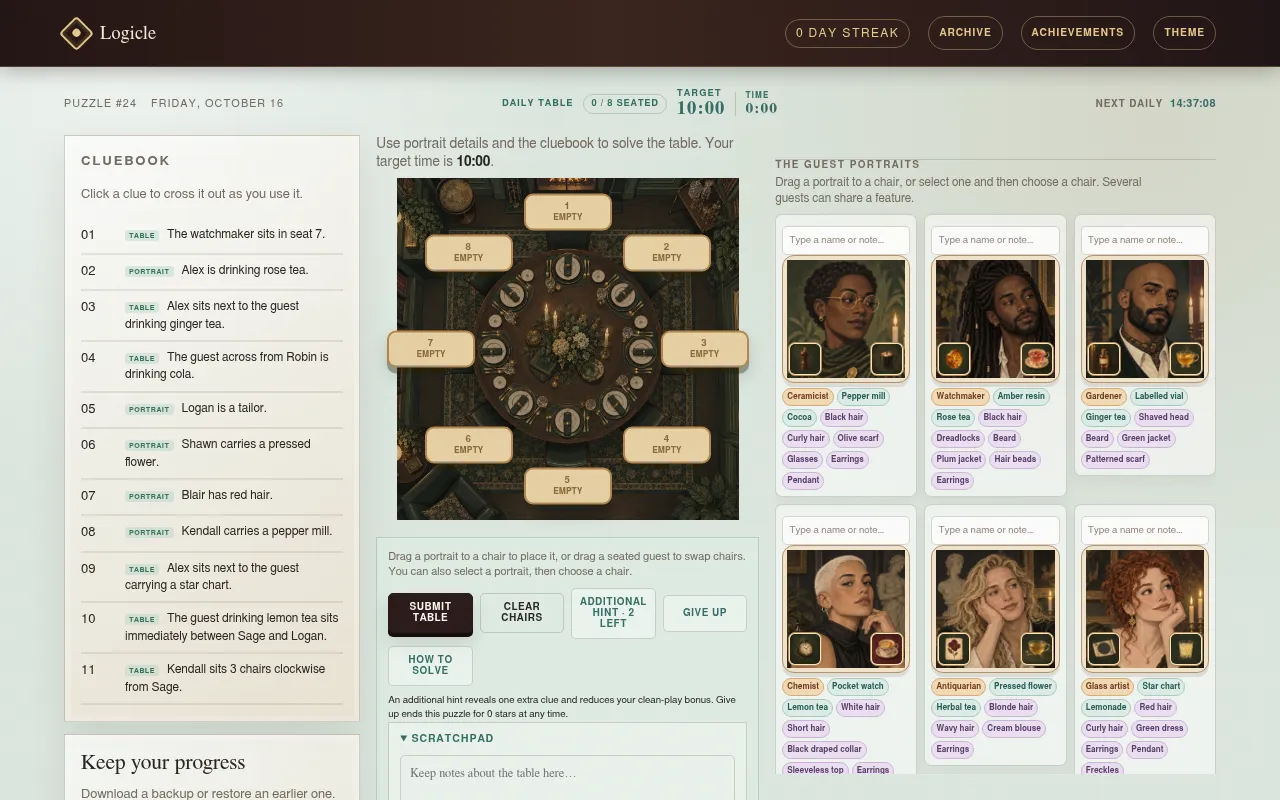Click the Pocket watch feature tag
This screenshot has width=1280, height=800.
[858, 686]
